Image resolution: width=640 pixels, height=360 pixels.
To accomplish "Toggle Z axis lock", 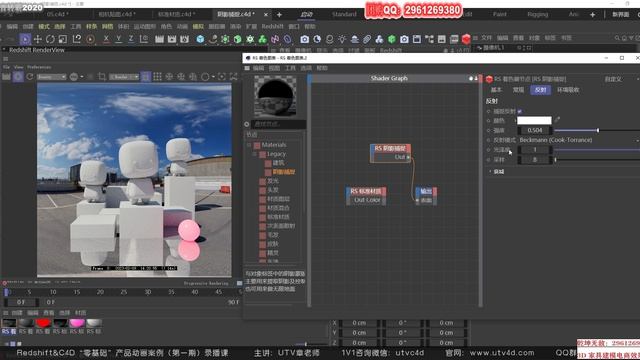I will pyautogui.click(x=131, y=39).
